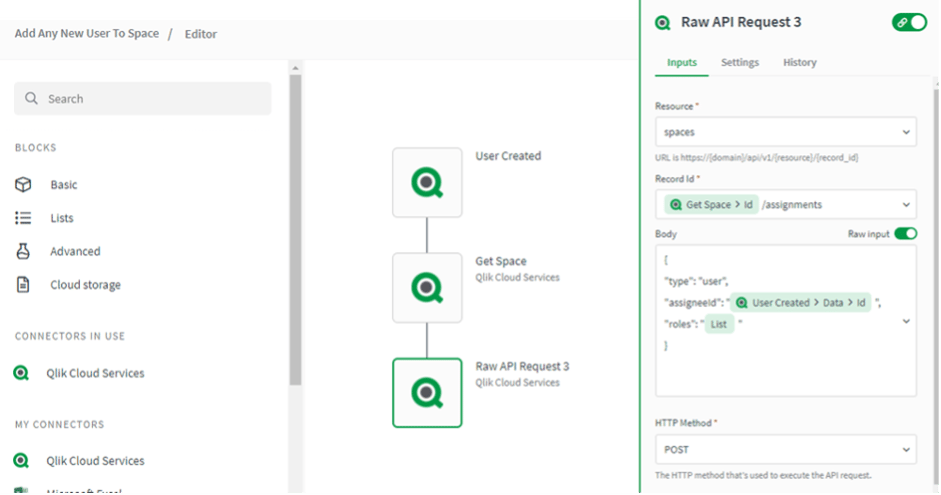Disable the Raw input toggle
The image size is (941, 495).
click(x=906, y=233)
